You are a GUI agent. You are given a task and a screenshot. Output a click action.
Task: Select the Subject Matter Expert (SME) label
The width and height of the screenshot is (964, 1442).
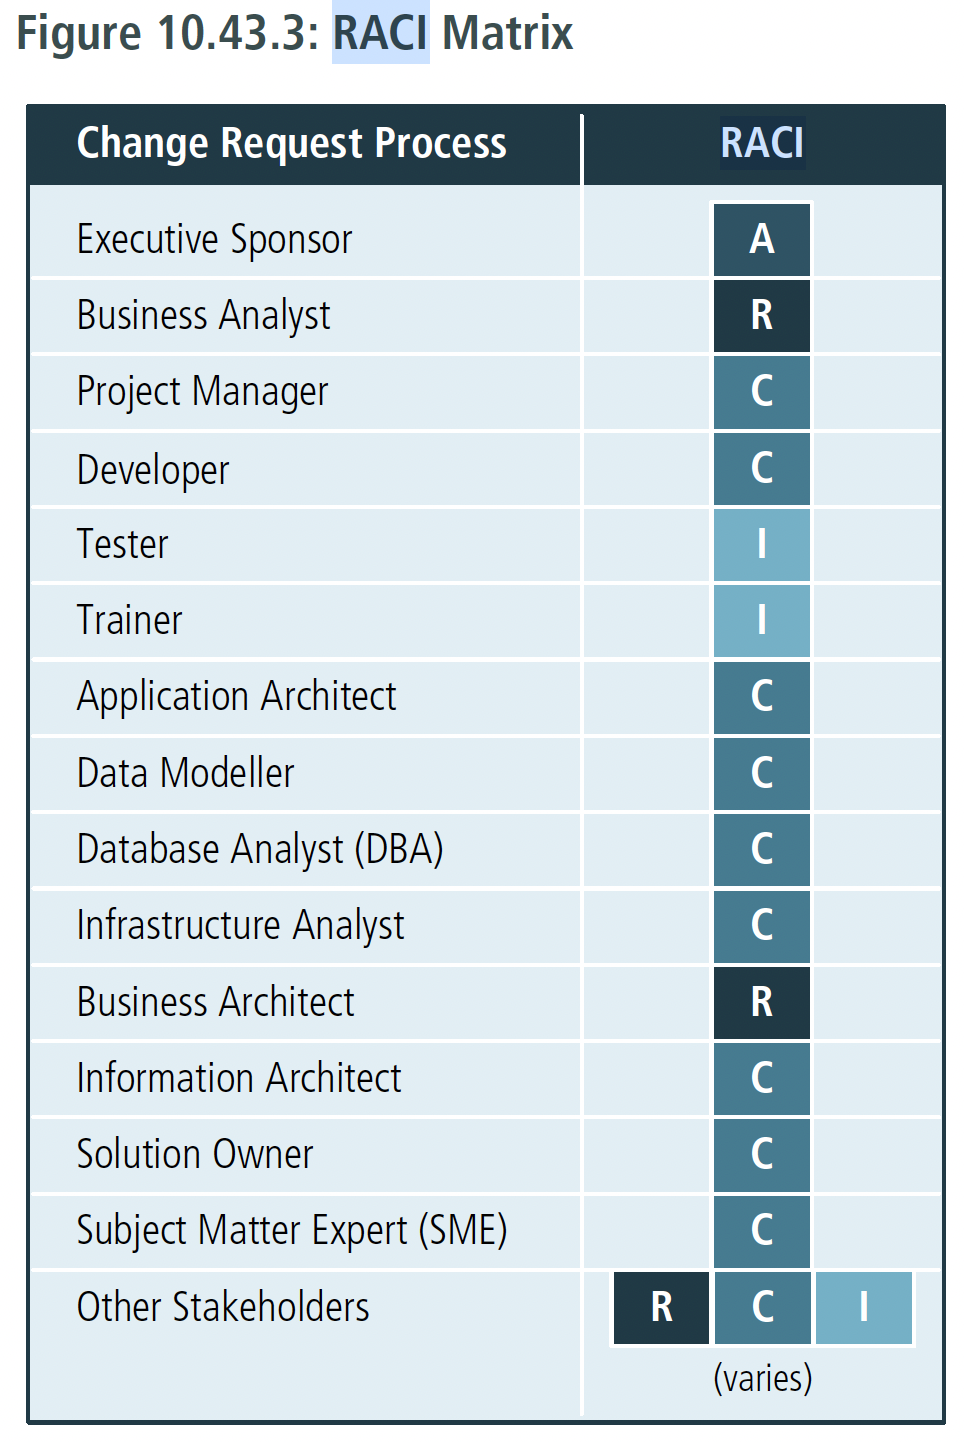(x=292, y=1231)
